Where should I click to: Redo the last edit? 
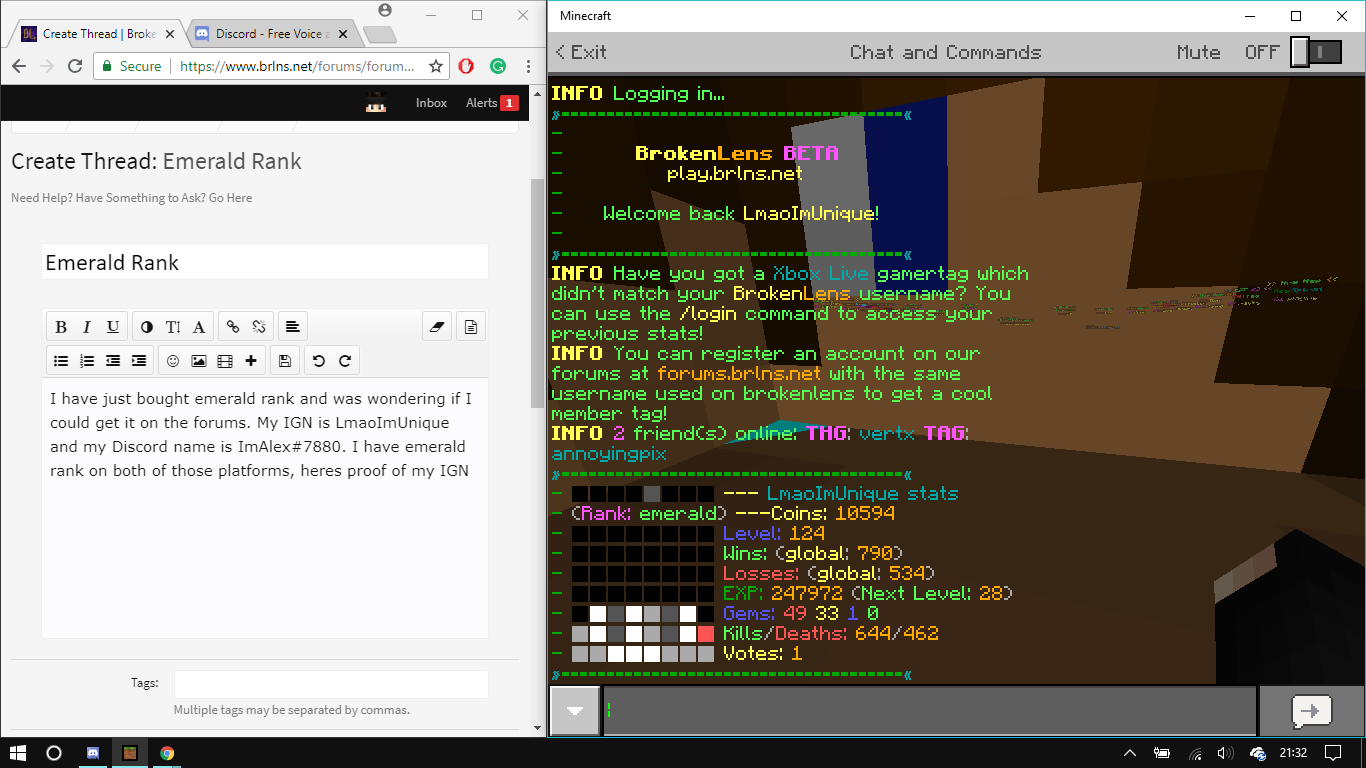click(x=345, y=360)
